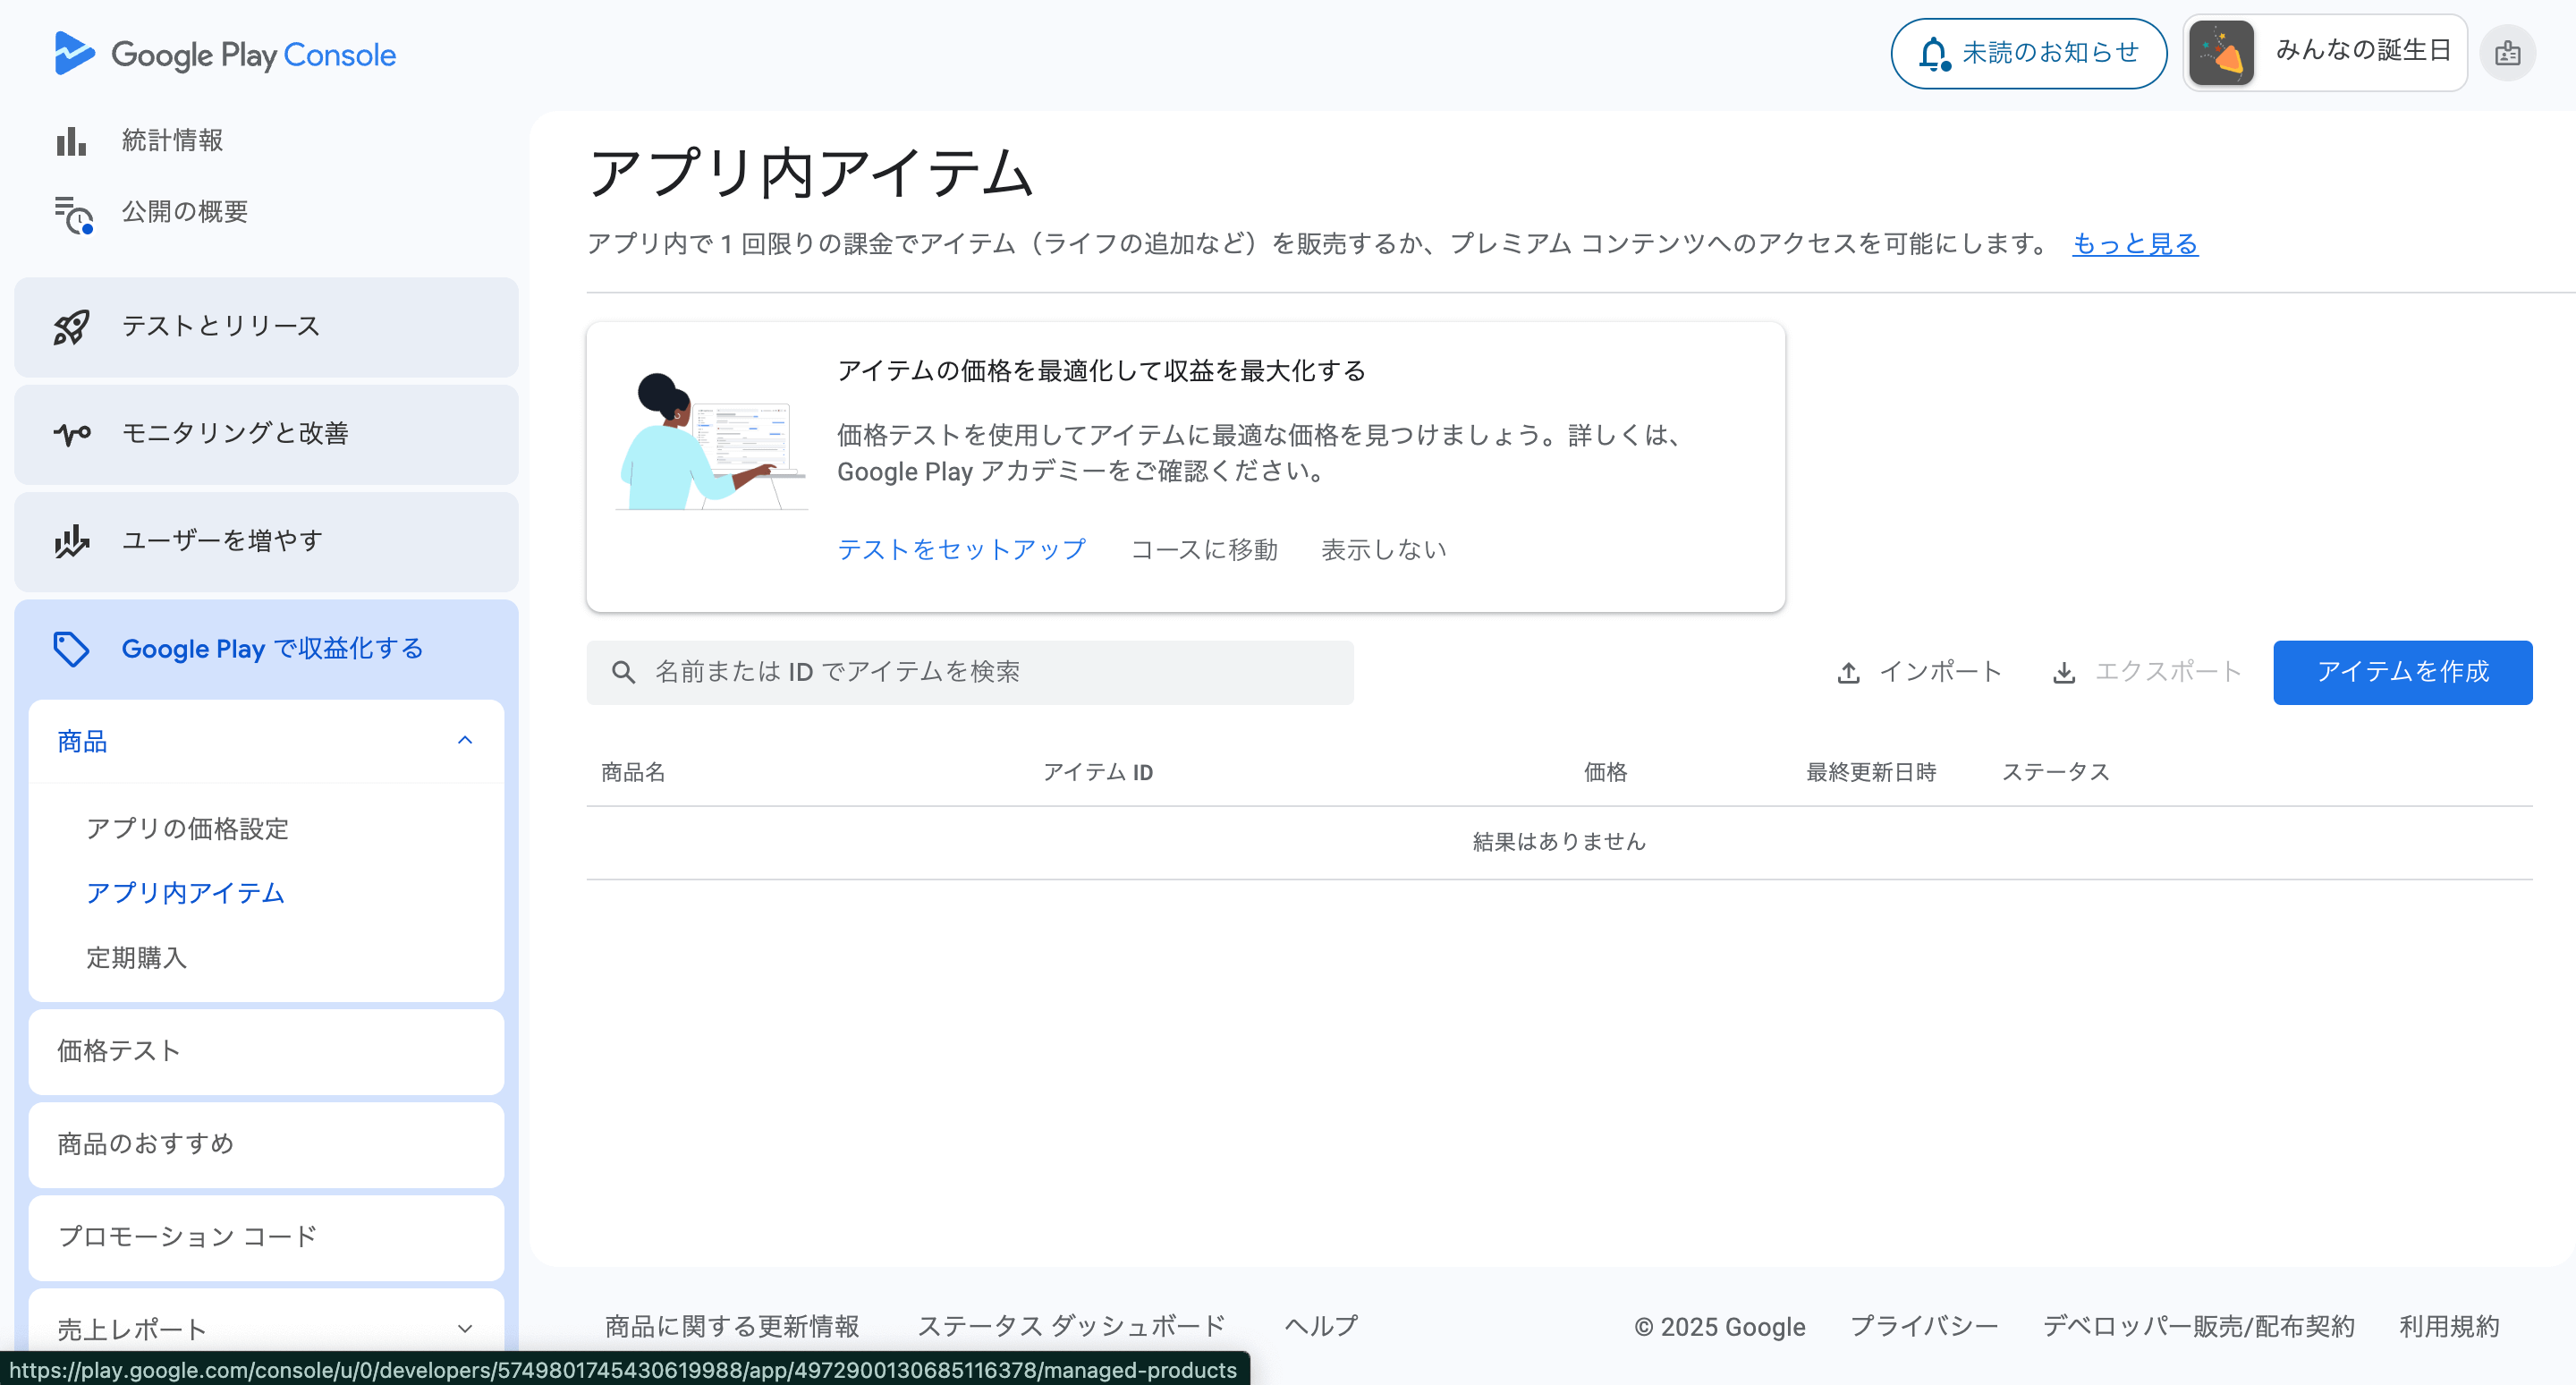The image size is (2576, 1385).
Task: Click the 未読のお知らせ button
Action: tap(2028, 54)
